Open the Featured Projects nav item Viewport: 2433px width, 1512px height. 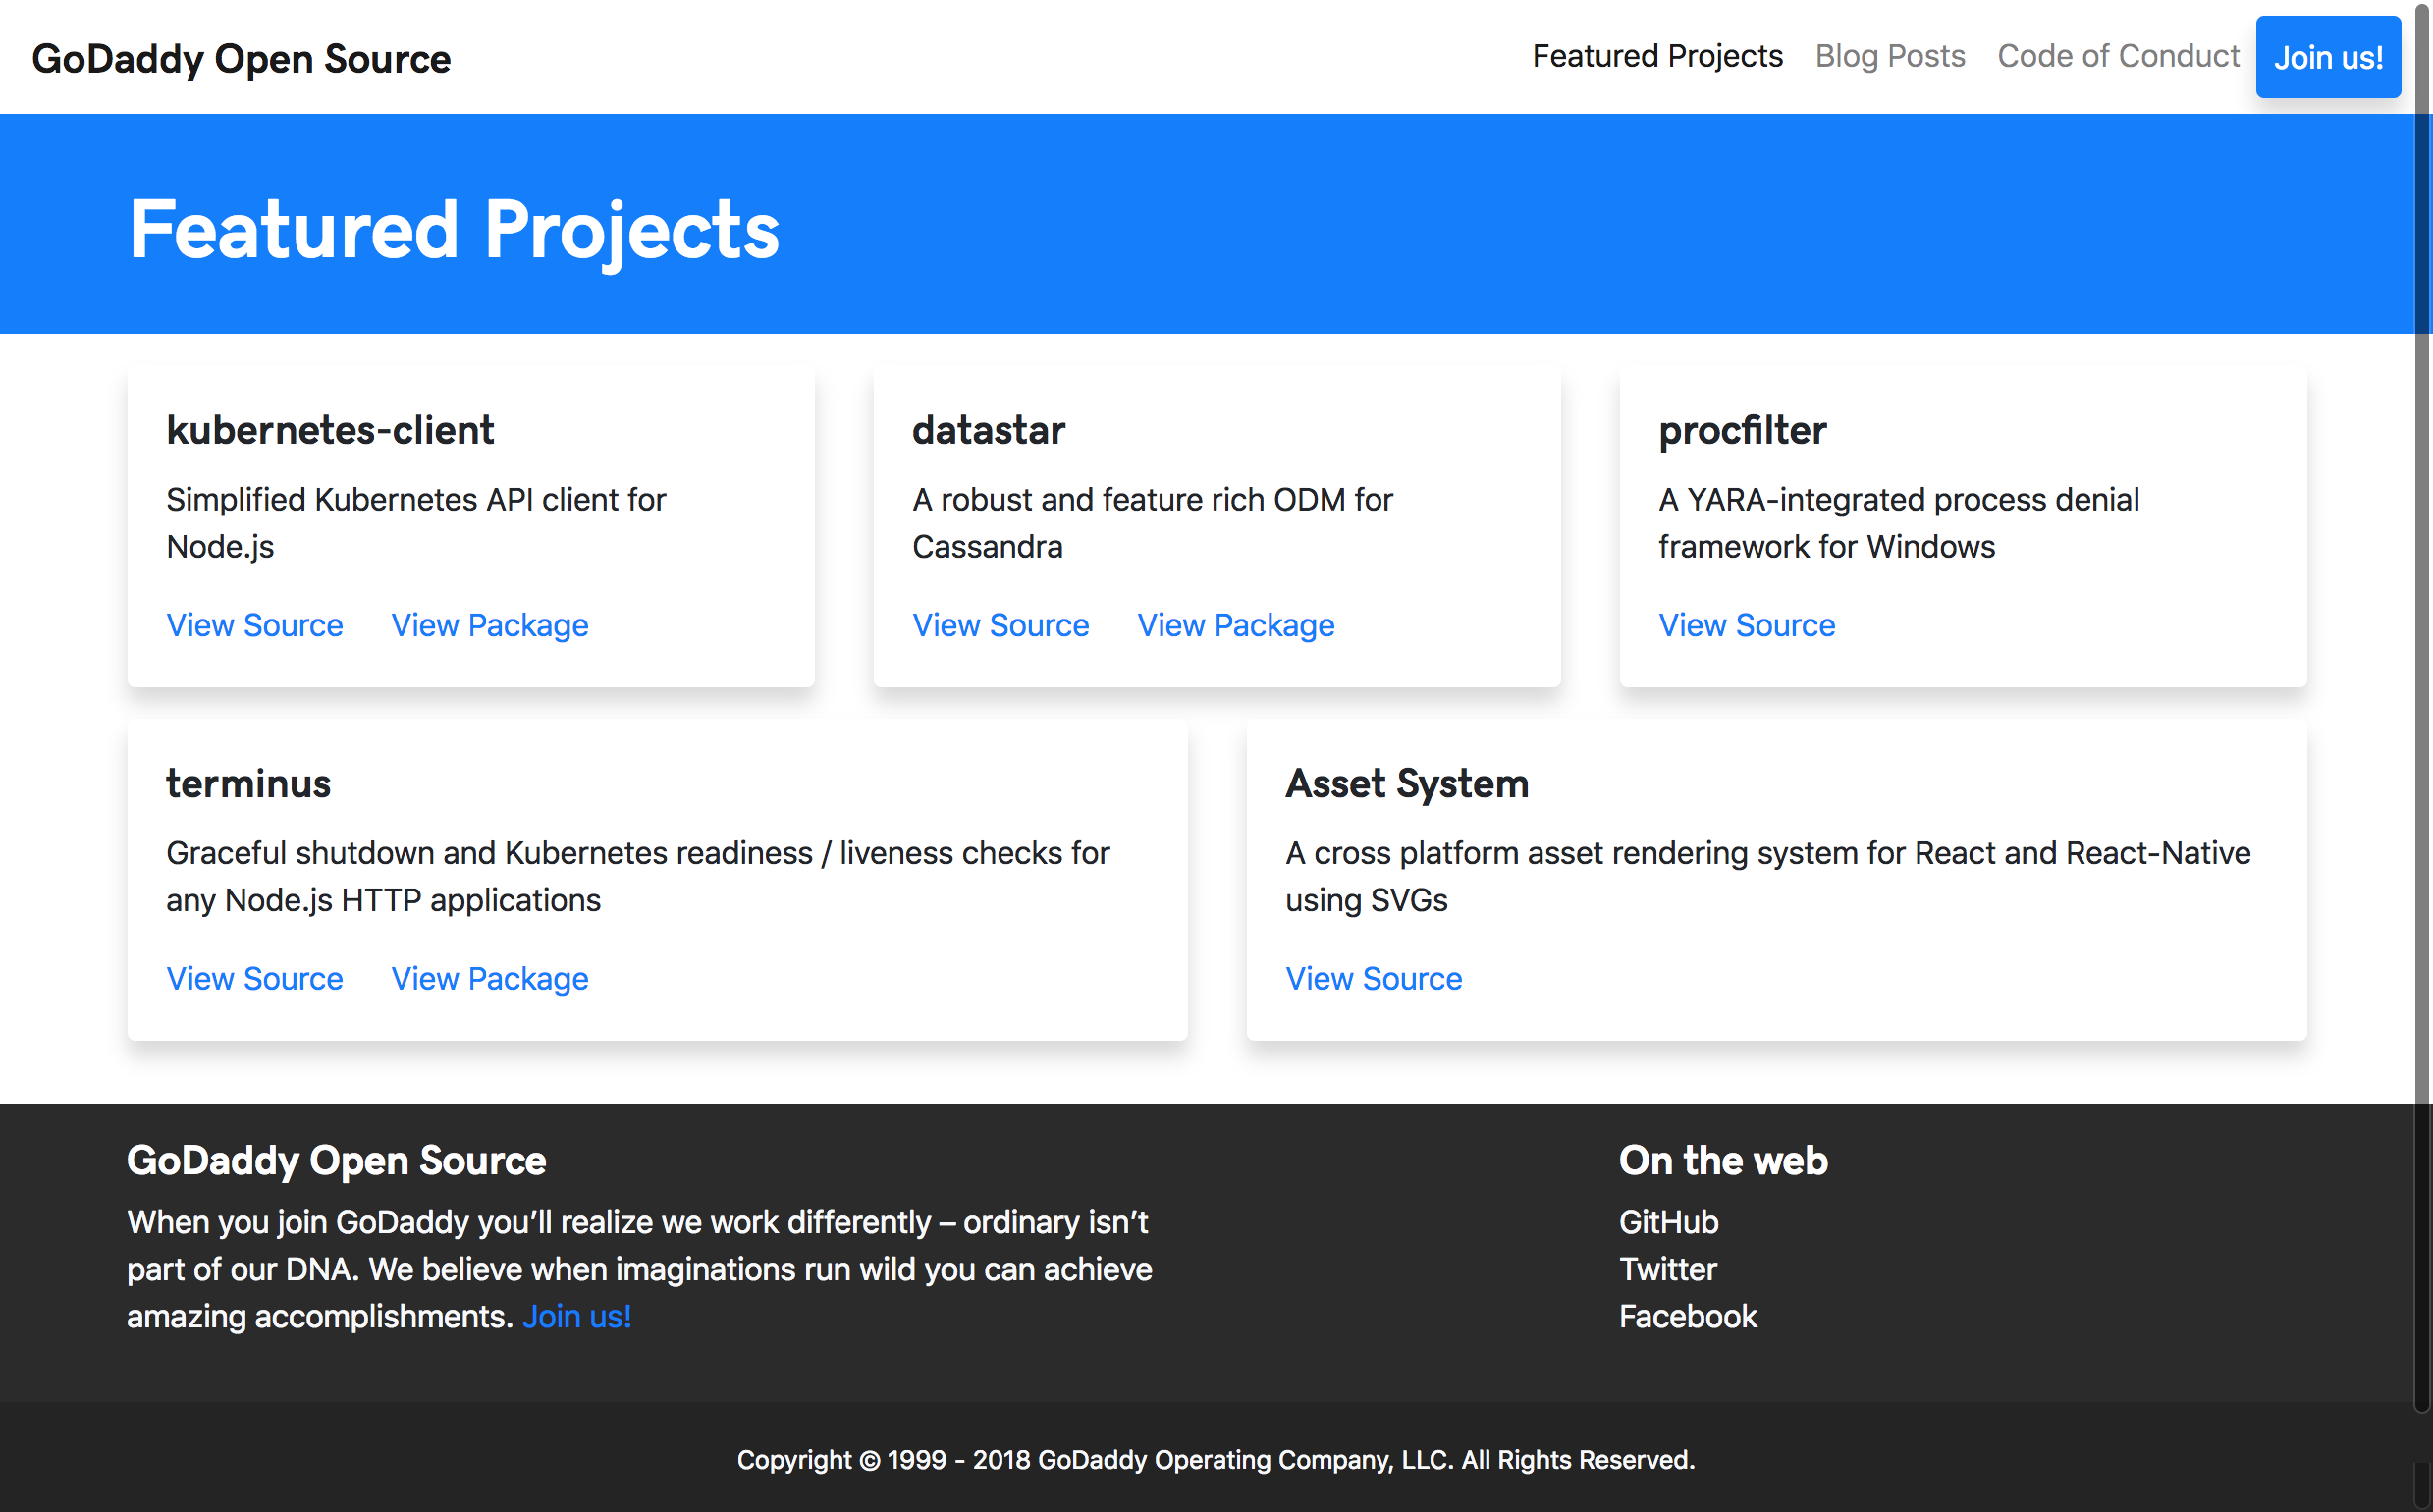pos(1657,56)
